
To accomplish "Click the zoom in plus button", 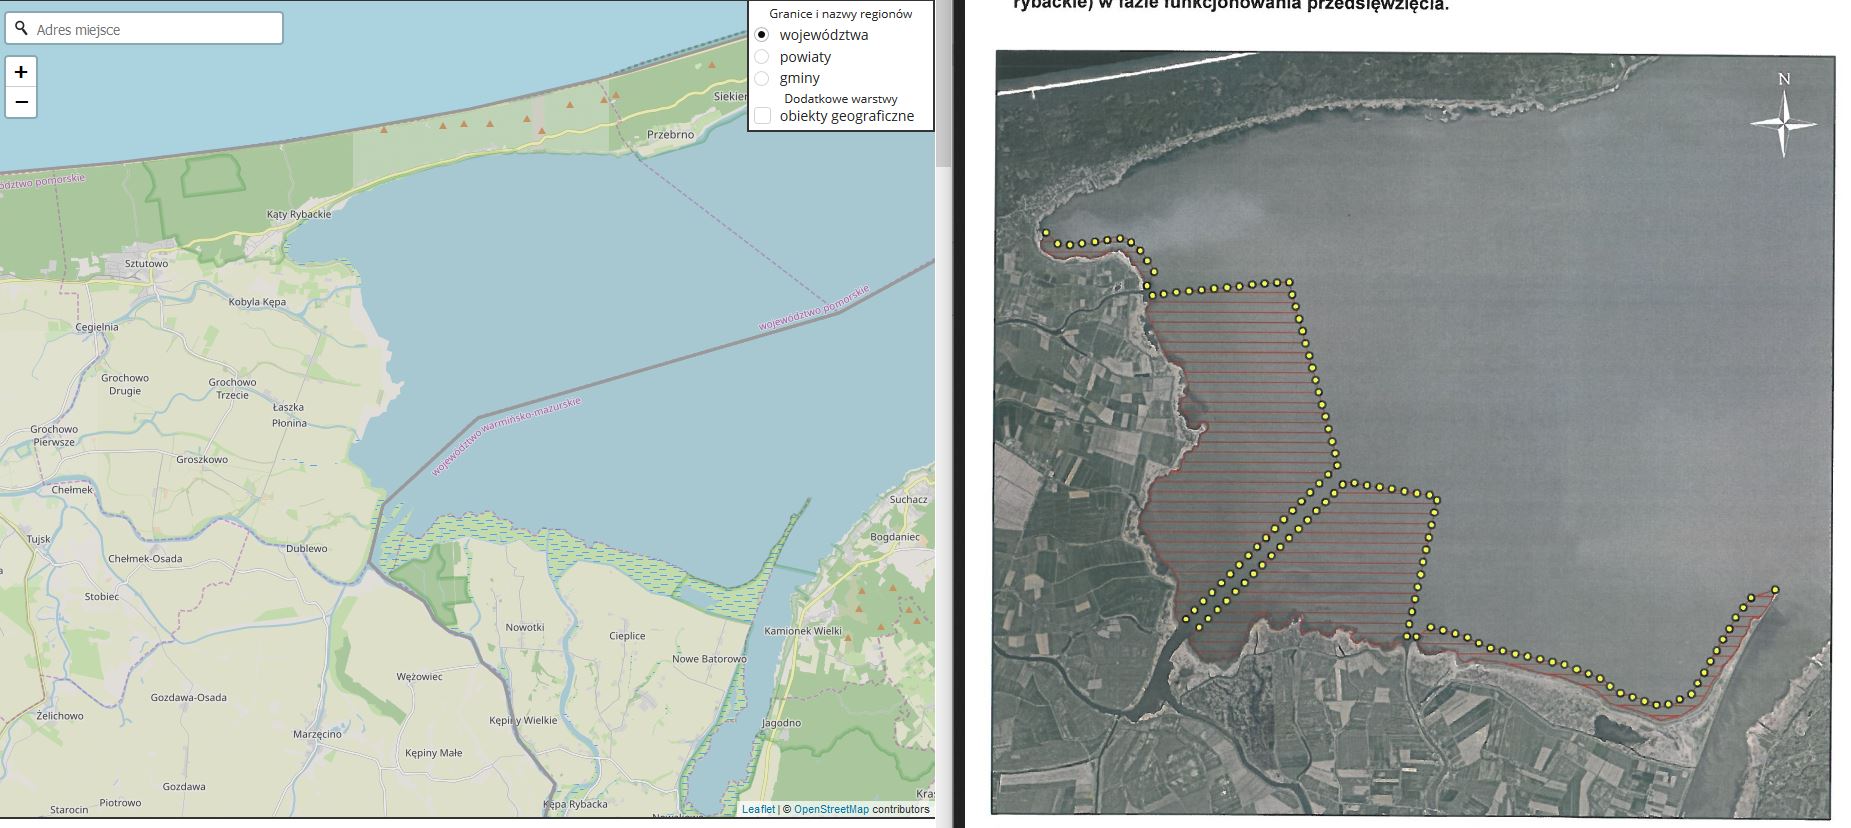I will point(21,72).
